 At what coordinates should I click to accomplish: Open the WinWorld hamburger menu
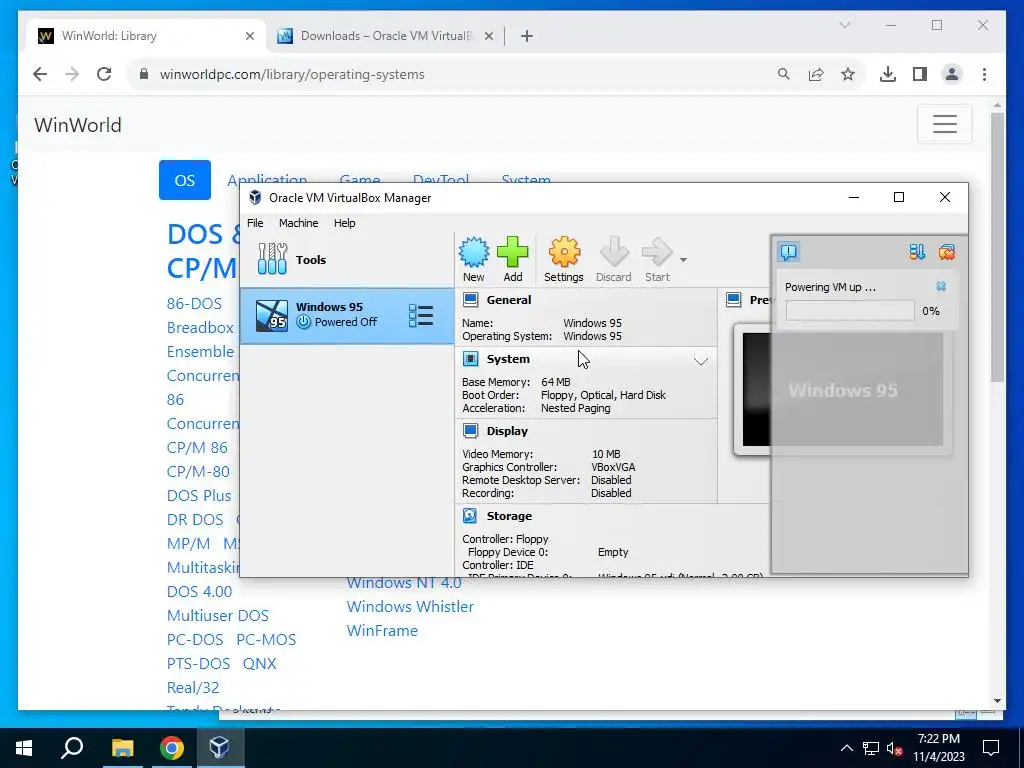pyautogui.click(x=944, y=124)
